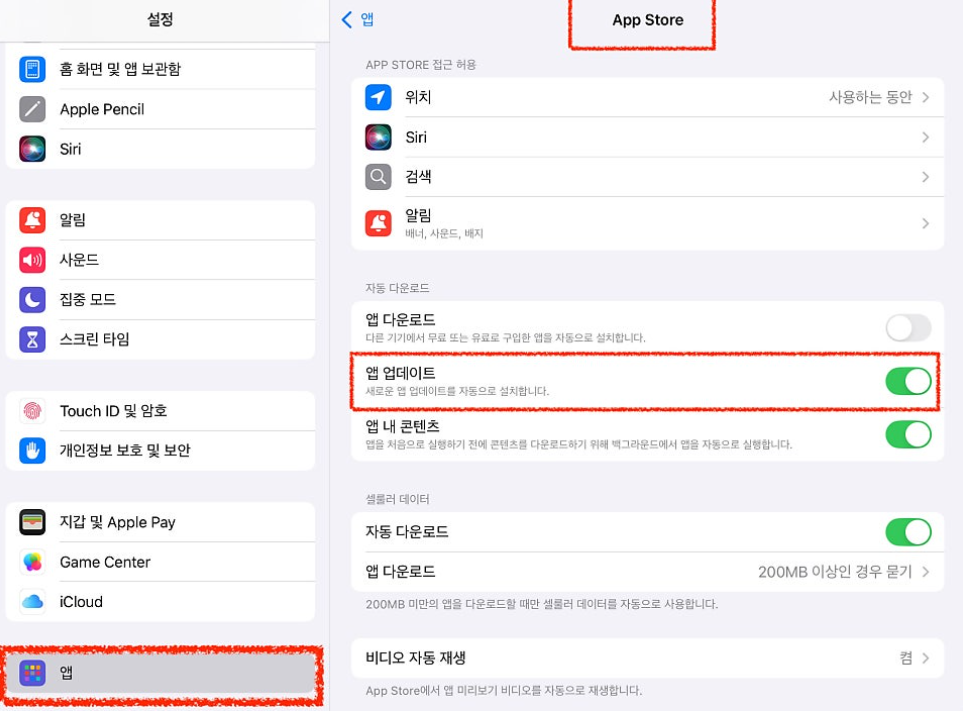Tap the 검색 magnifier icon

378,177
